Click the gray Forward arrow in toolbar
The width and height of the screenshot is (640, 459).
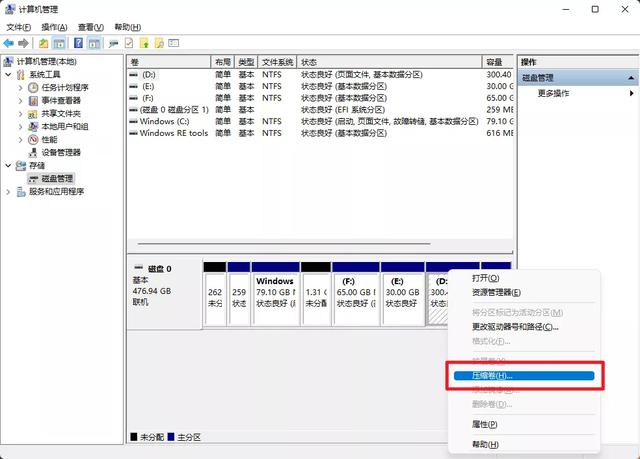point(23,43)
